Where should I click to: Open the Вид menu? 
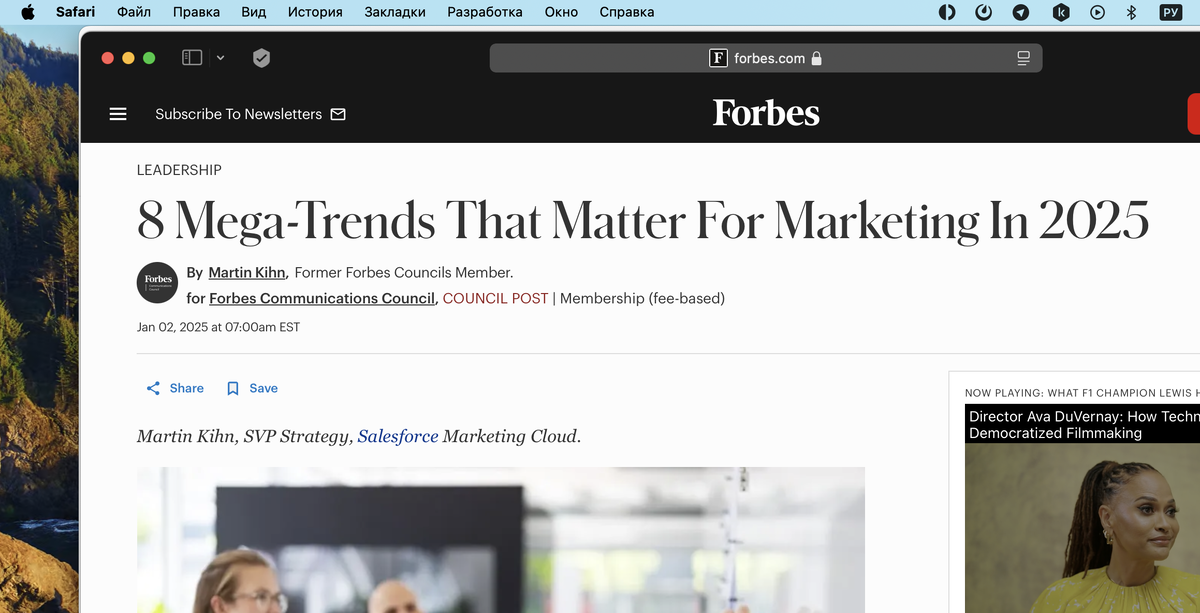[x=254, y=12]
